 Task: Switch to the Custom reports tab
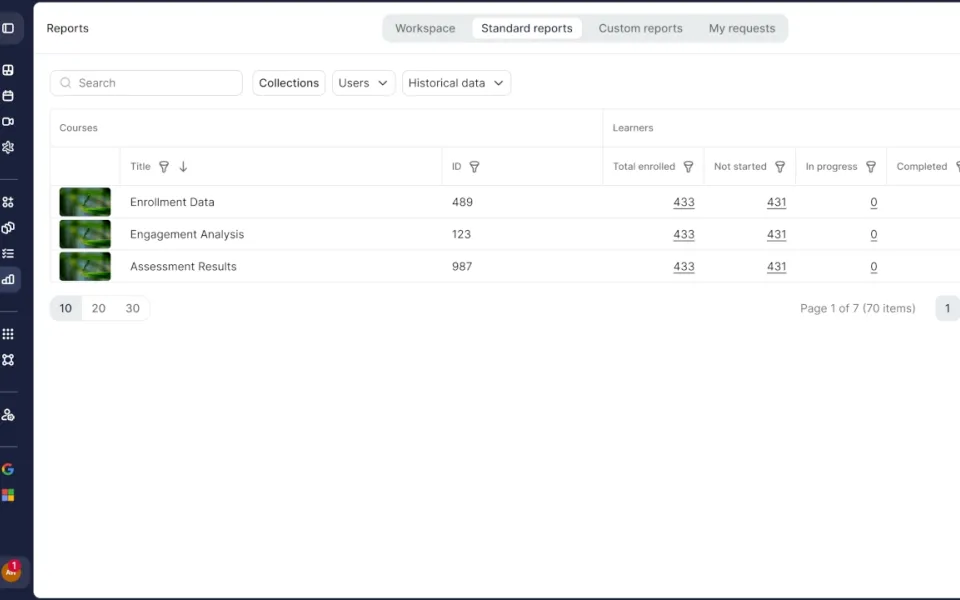(640, 28)
